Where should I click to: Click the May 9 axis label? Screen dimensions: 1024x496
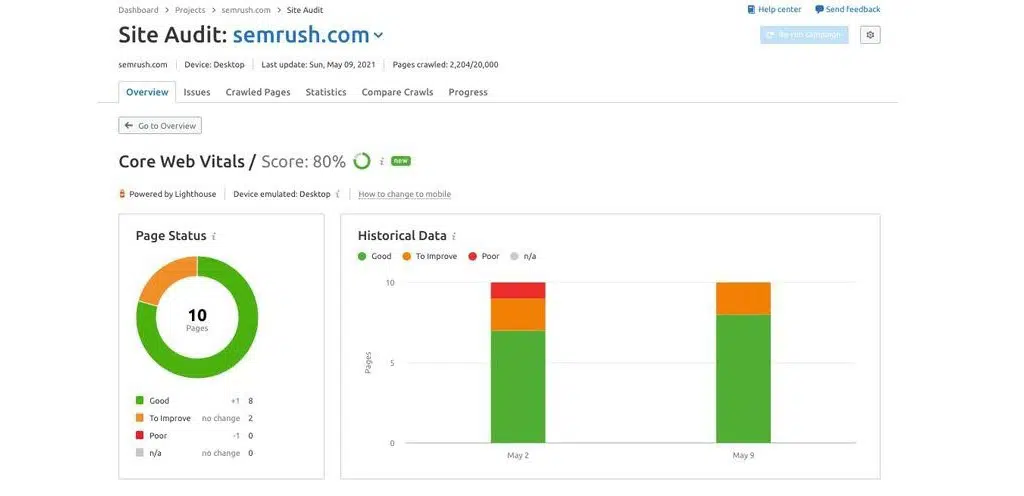pos(743,456)
